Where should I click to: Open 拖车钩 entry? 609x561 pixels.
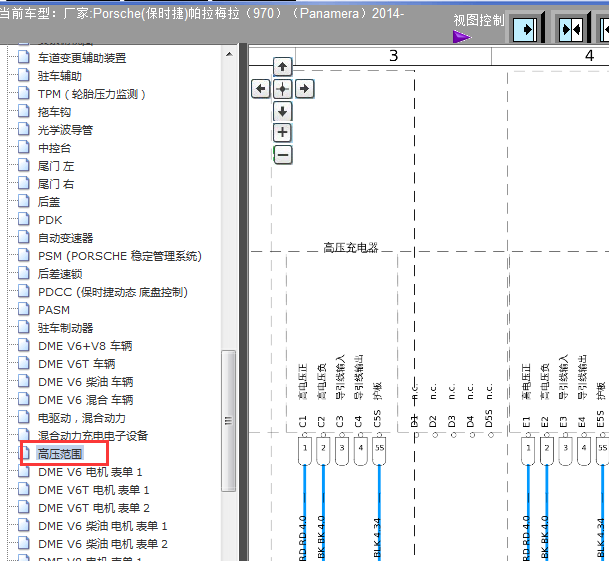[x=54, y=112]
